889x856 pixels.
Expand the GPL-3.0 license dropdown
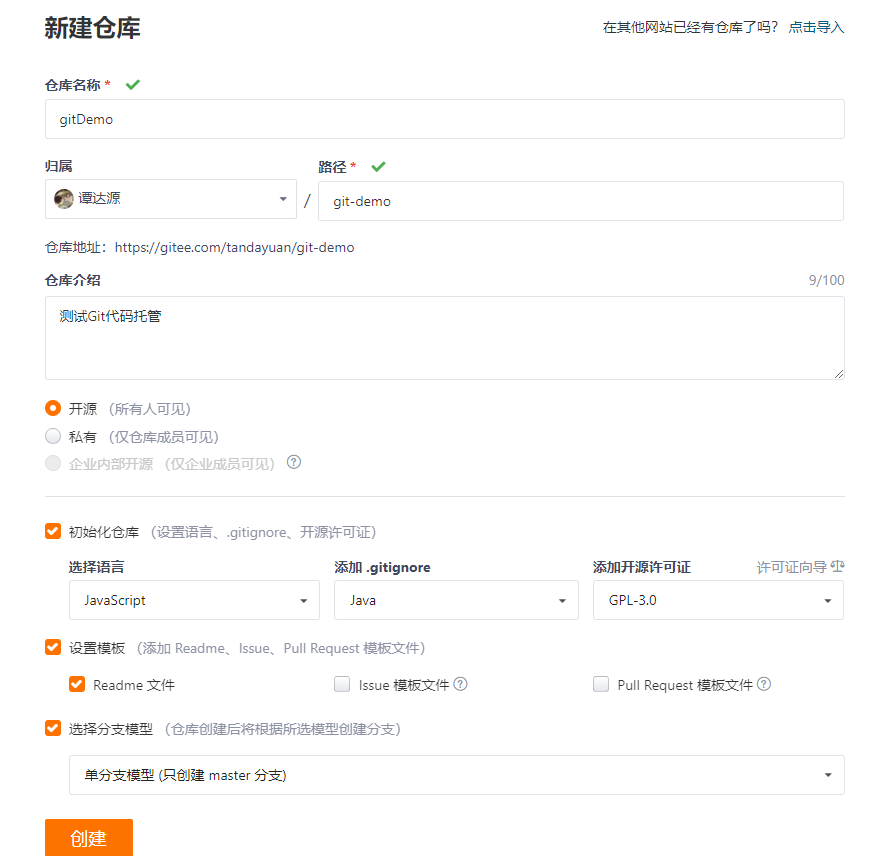(x=718, y=600)
